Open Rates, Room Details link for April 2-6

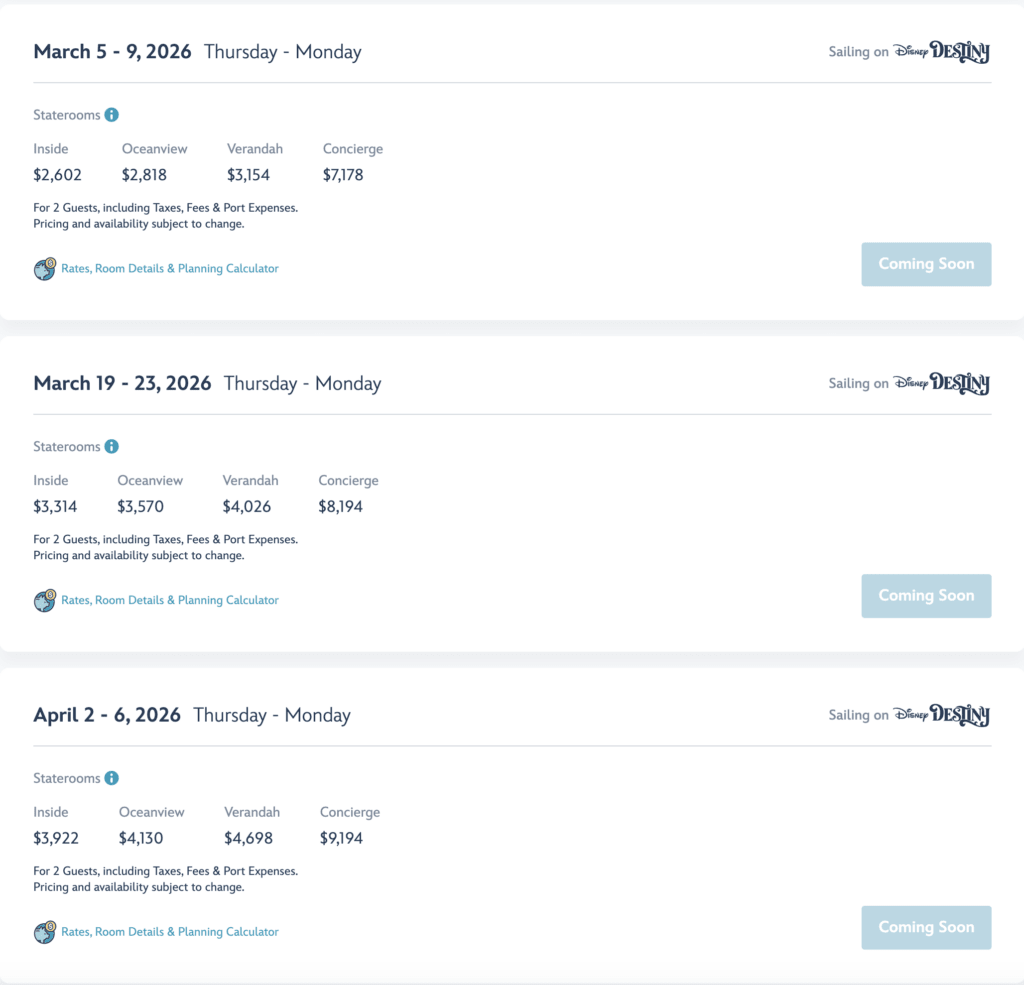(x=170, y=932)
